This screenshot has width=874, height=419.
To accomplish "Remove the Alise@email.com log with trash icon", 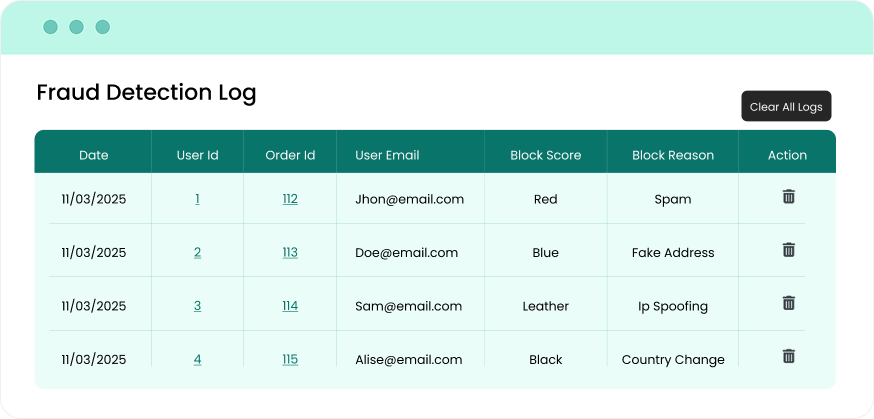I will [x=788, y=356].
